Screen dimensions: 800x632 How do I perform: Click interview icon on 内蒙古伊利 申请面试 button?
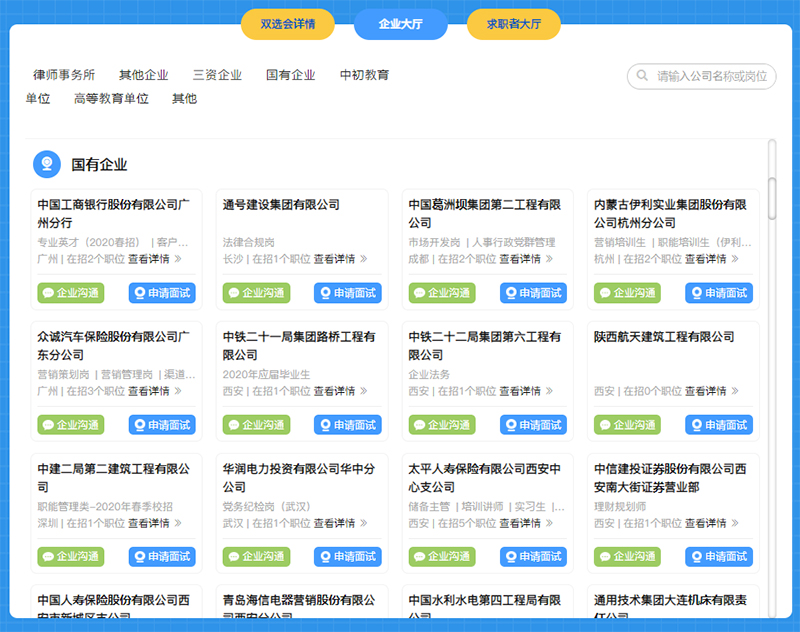(x=695, y=293)
